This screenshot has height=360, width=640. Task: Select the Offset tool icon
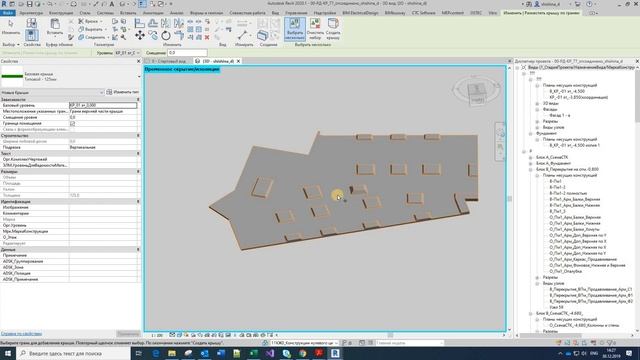coord(153,23)
